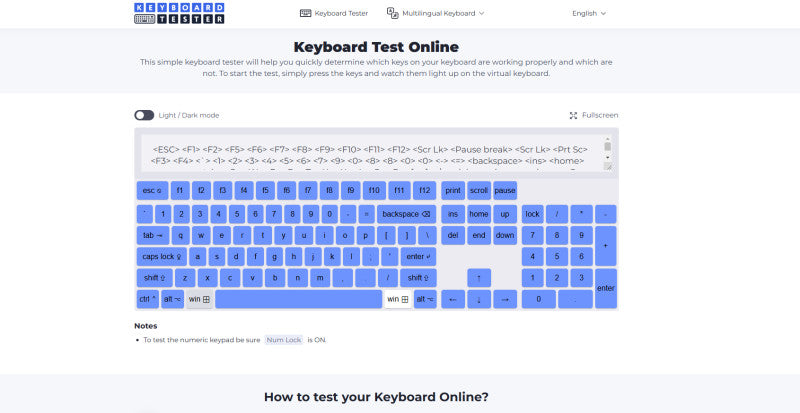Click the home key
The width and height of the screenshot is (800, 413).
pyautogui.click(x=479, y=214)
